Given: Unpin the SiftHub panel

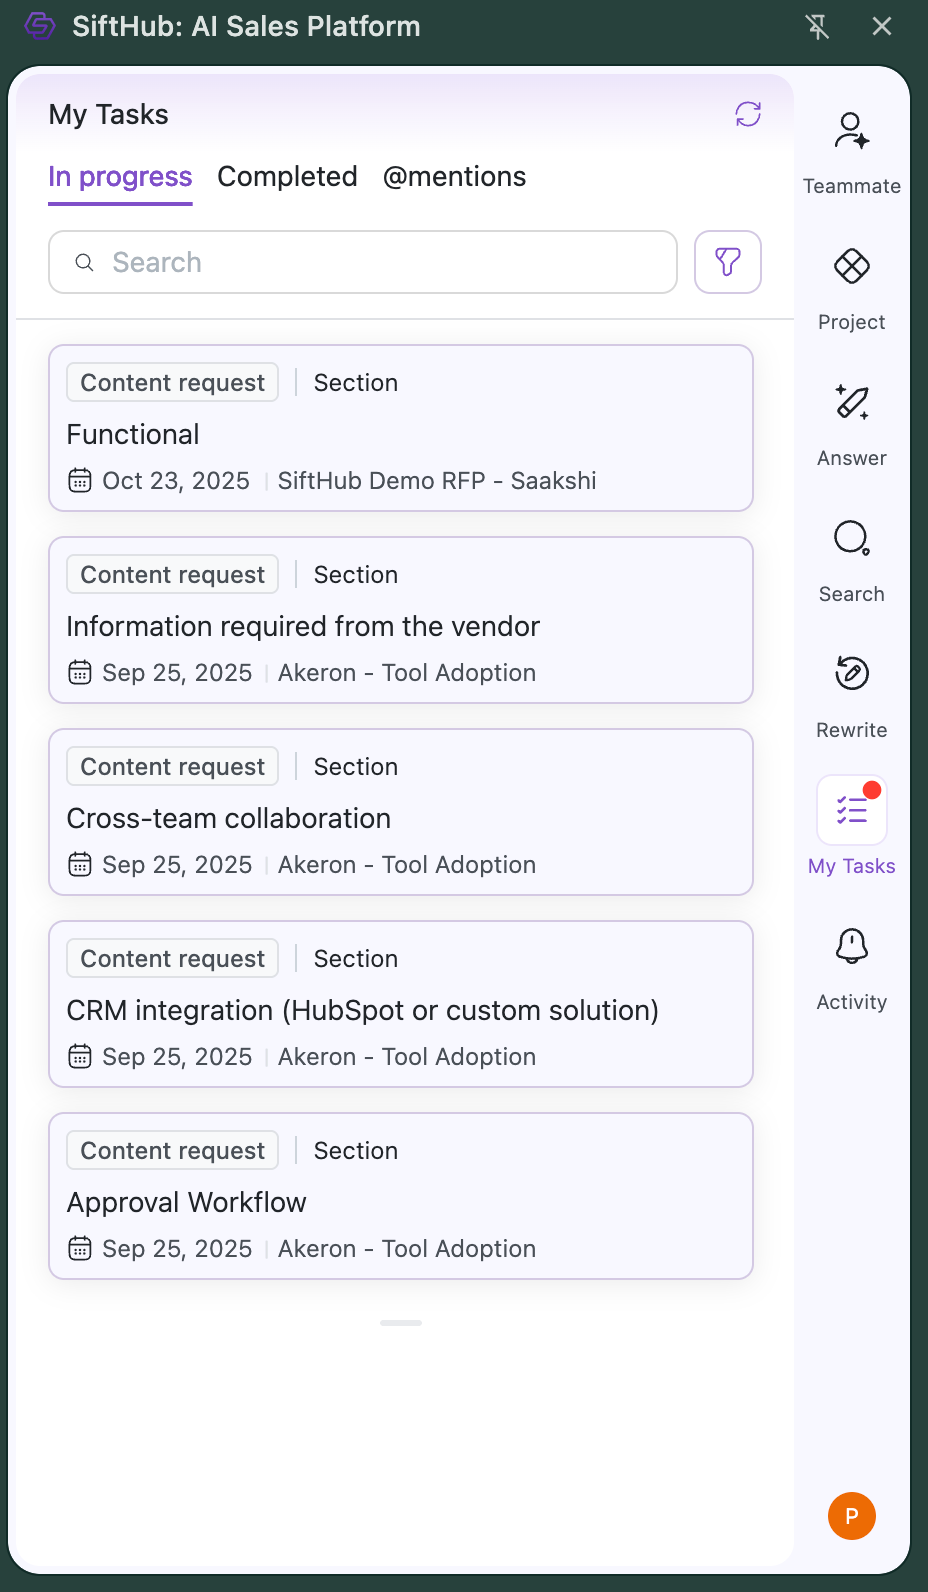Looking at the screenshot, I should click(817, 27).
